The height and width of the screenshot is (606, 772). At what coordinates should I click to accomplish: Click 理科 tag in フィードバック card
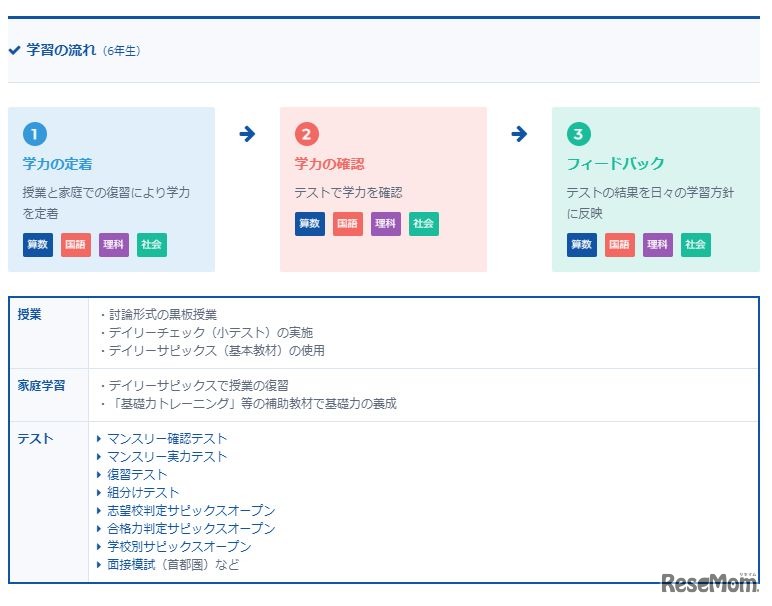[x=658, y=245]
